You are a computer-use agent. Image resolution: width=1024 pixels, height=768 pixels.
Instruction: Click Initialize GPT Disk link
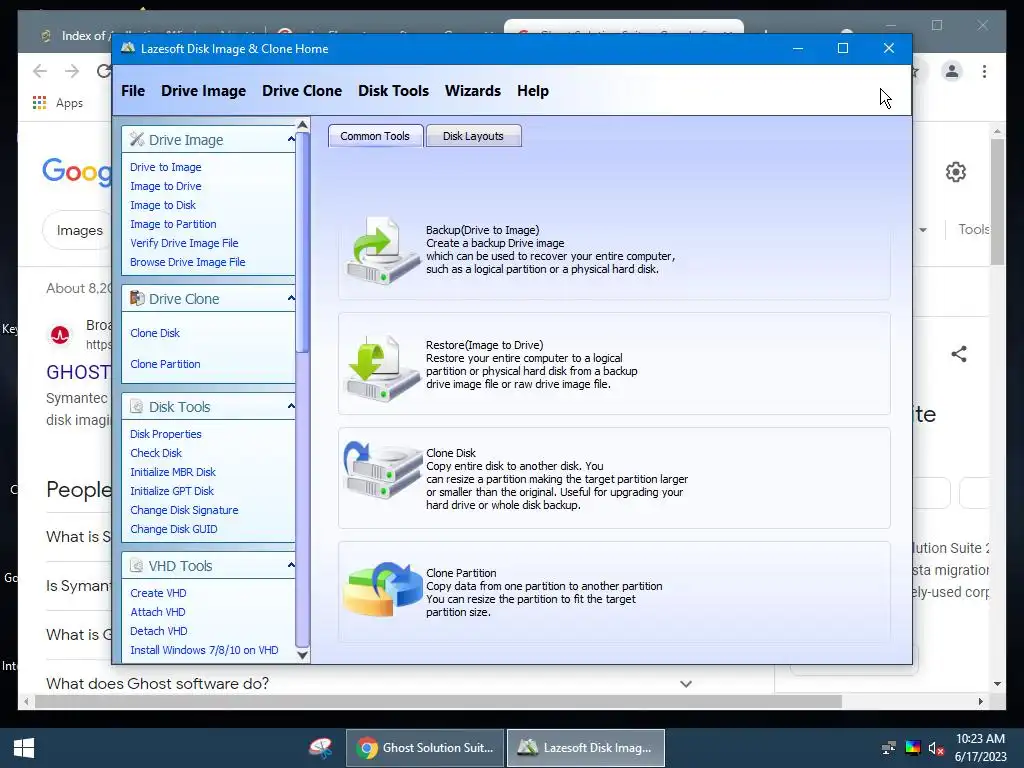tap(172, 491)
